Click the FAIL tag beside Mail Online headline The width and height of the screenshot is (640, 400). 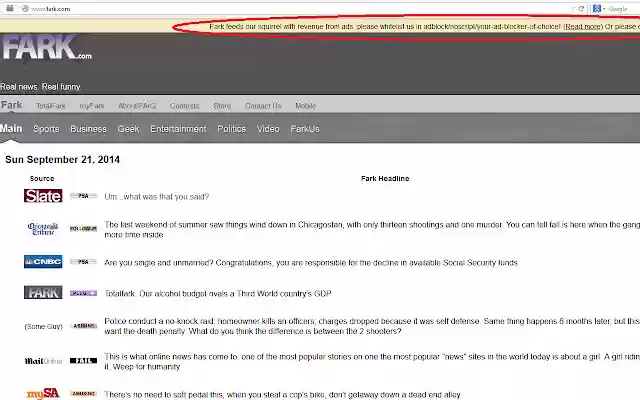[83, 360]
